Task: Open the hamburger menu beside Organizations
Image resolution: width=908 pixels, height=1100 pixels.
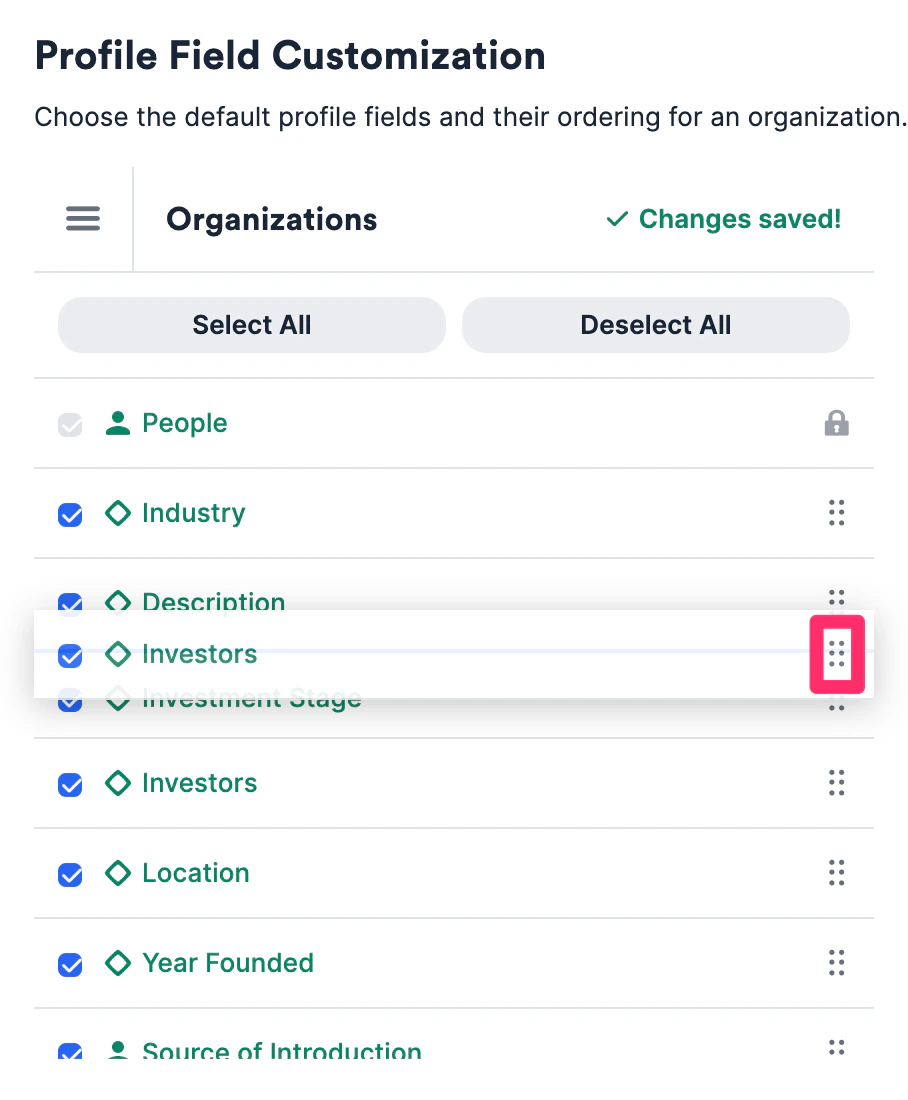Action: [x=83, y=219]
